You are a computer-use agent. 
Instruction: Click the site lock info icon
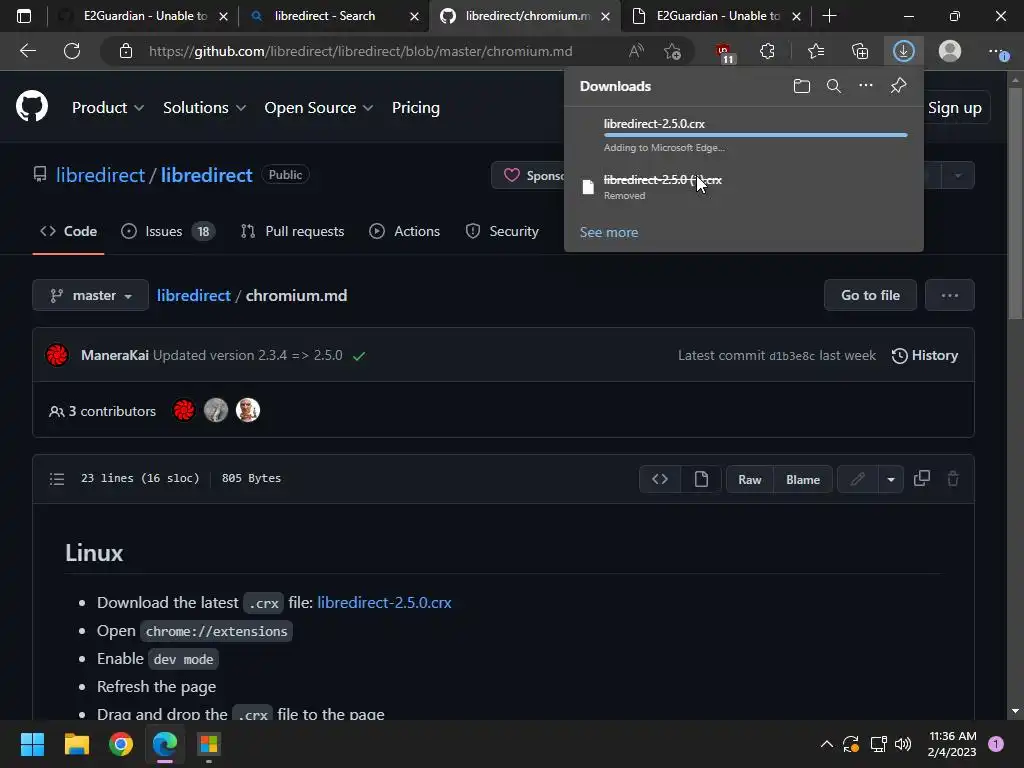pos(126,51)
